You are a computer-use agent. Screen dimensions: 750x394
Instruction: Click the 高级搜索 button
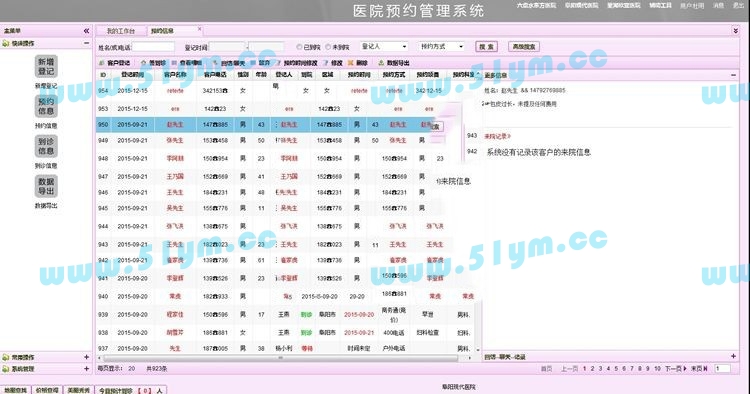point(524,47)
